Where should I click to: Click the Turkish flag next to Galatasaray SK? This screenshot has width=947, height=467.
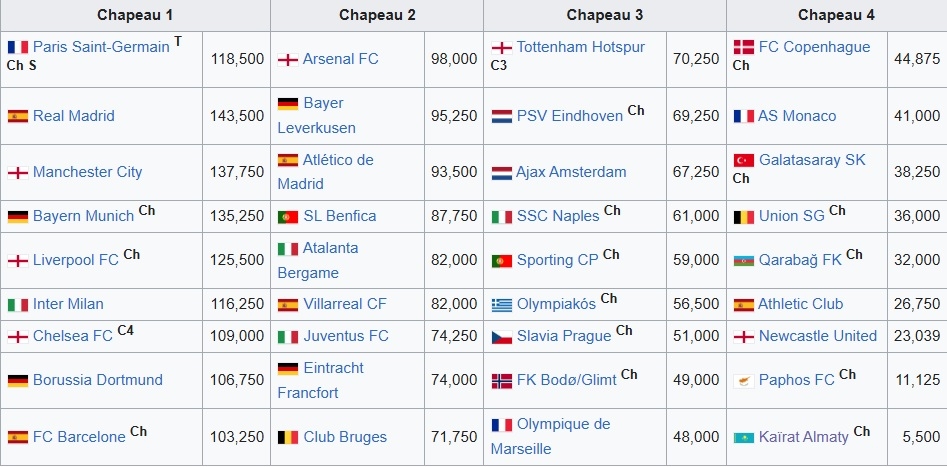click(x=744, y=161)
